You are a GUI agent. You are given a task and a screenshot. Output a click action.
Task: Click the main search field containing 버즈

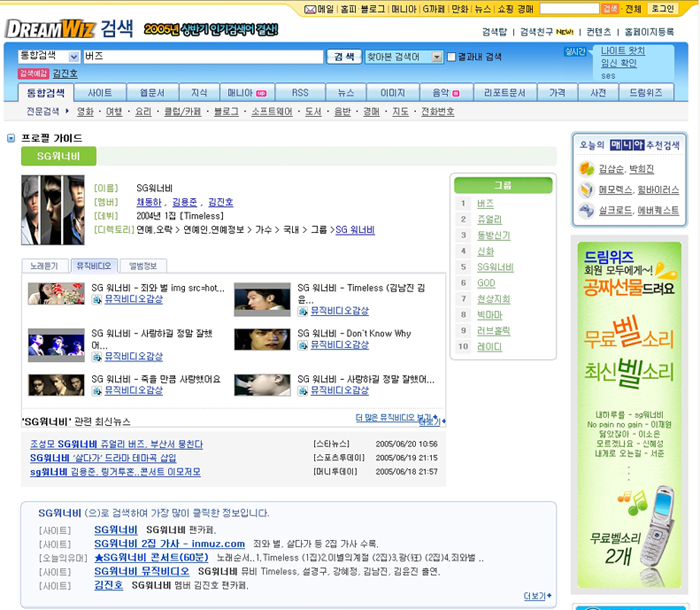(203, 56)
